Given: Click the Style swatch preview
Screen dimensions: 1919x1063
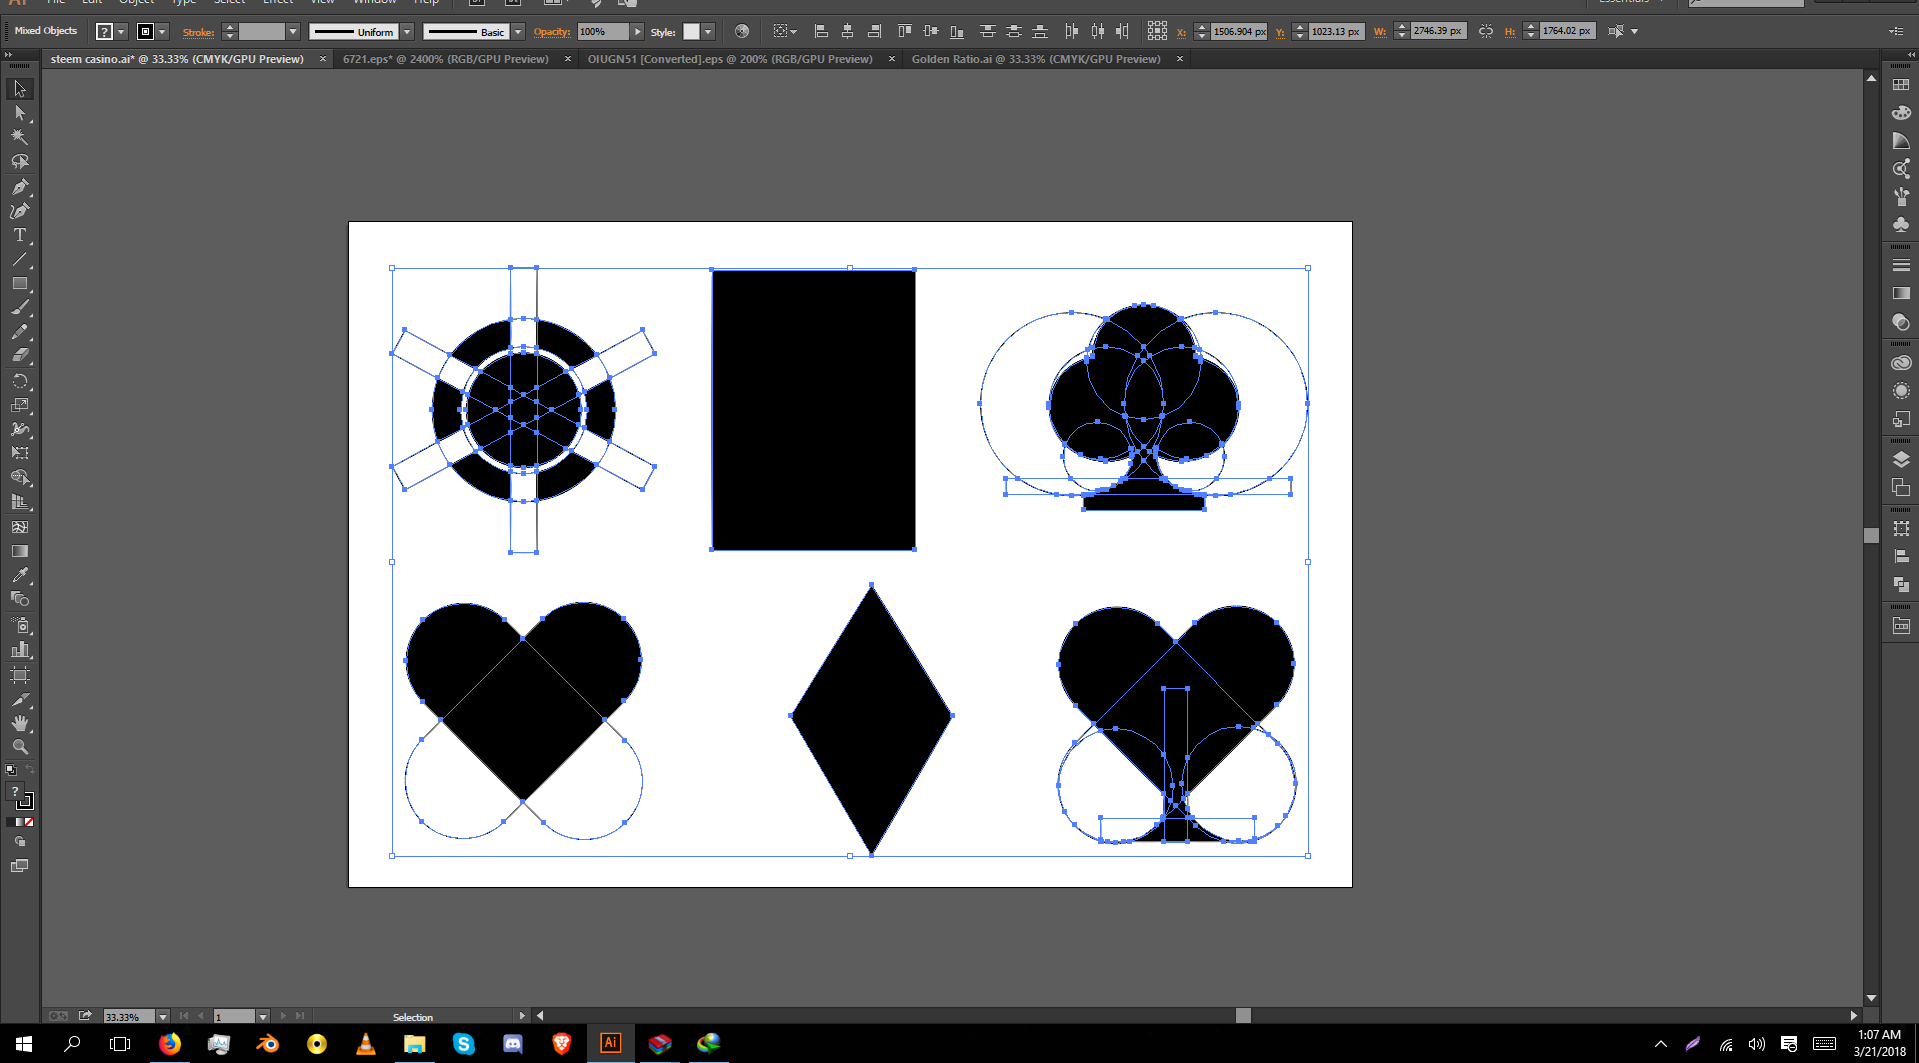Looking at the screenshot, I should 691,32.
